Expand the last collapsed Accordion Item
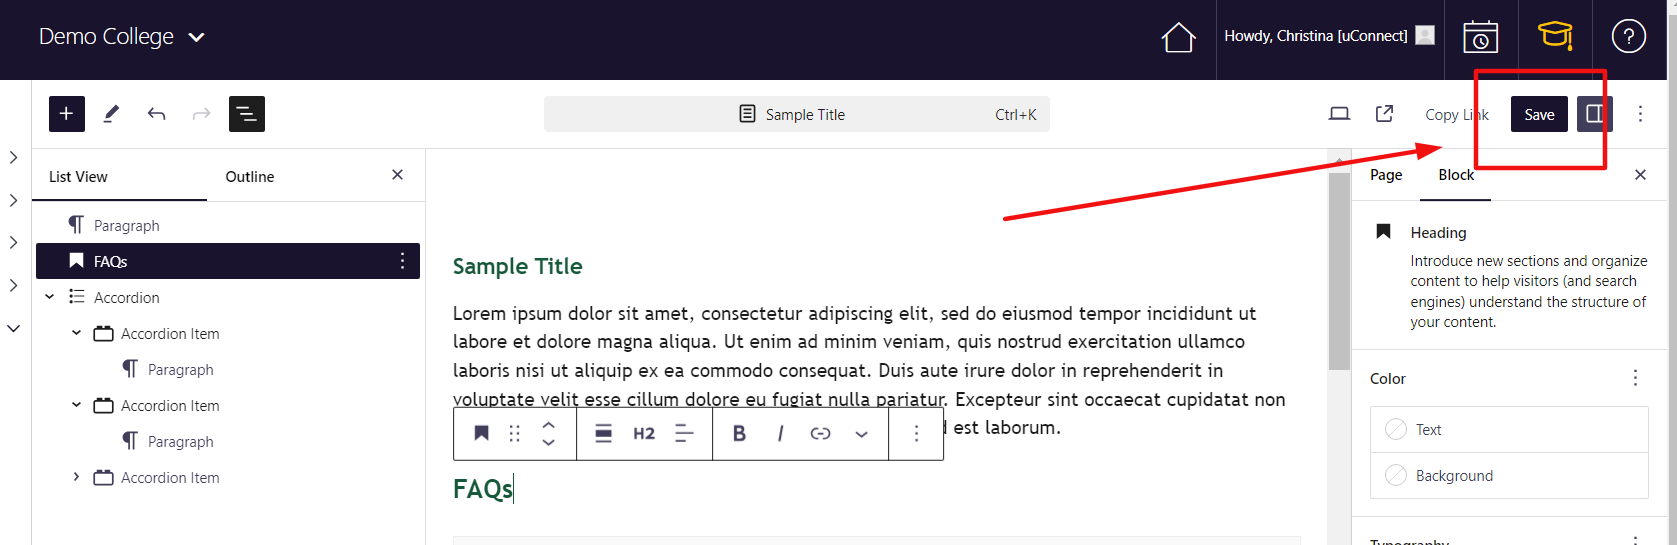The width and height of the screenshot is (1677, 545). 76,477
